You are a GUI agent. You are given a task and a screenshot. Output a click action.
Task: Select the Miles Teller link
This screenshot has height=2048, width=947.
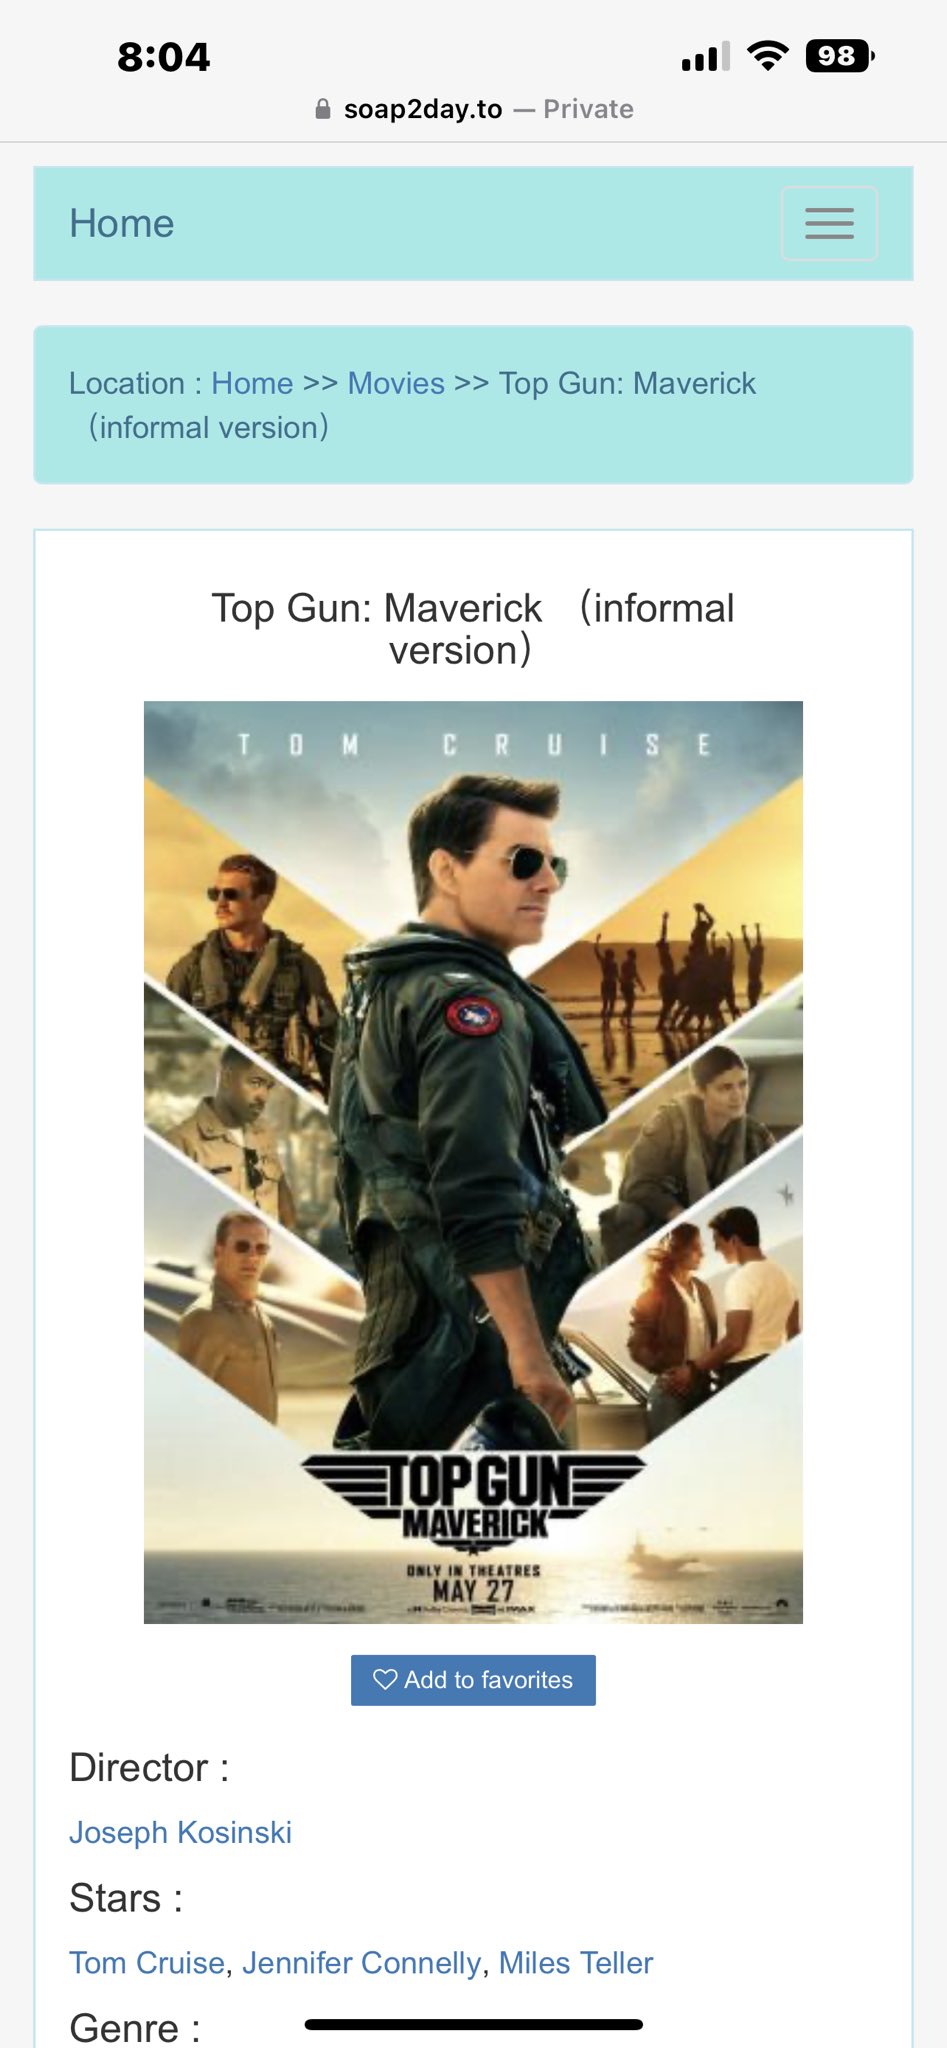click(576, 1962)
